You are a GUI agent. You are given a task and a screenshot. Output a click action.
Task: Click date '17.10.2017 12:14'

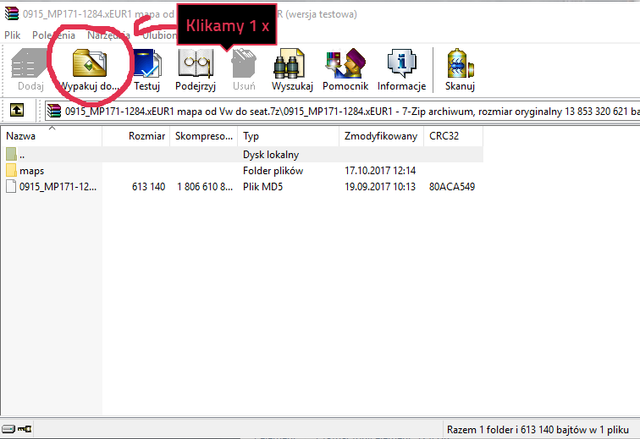[380, 171]
